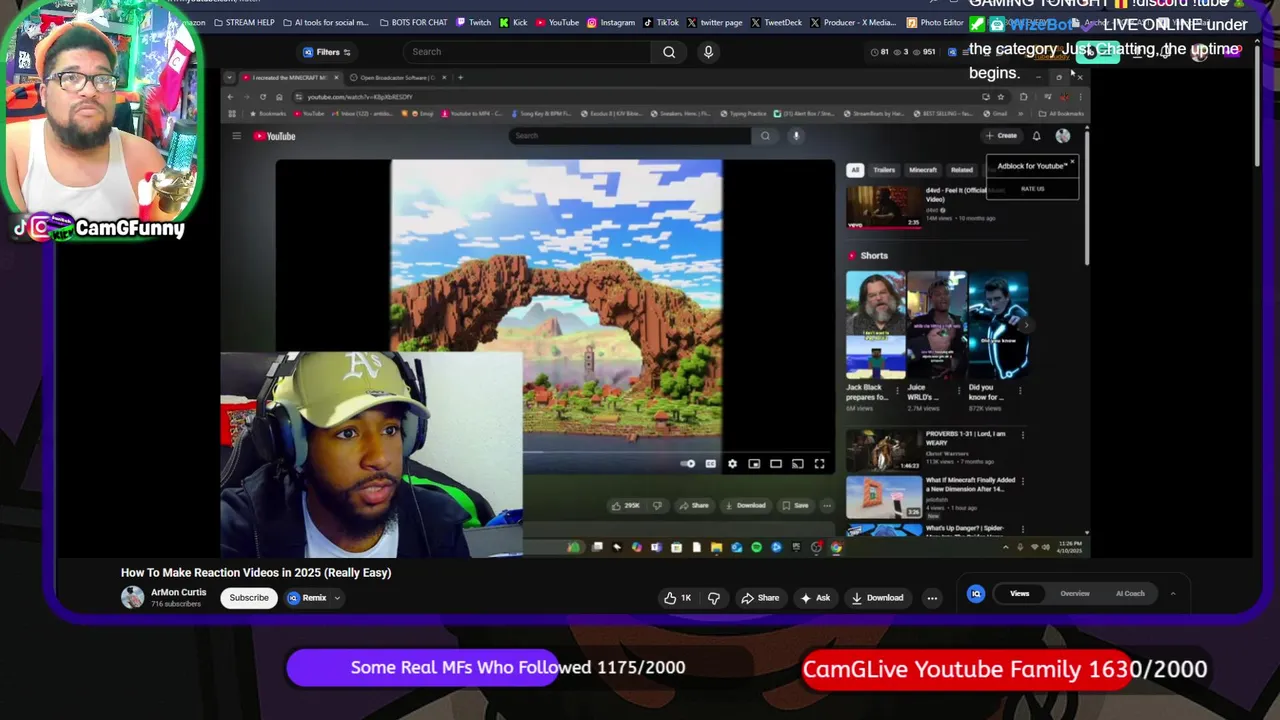The image size is (1280, 720).
Task: Click the Remix button
Action: (307, 598)
